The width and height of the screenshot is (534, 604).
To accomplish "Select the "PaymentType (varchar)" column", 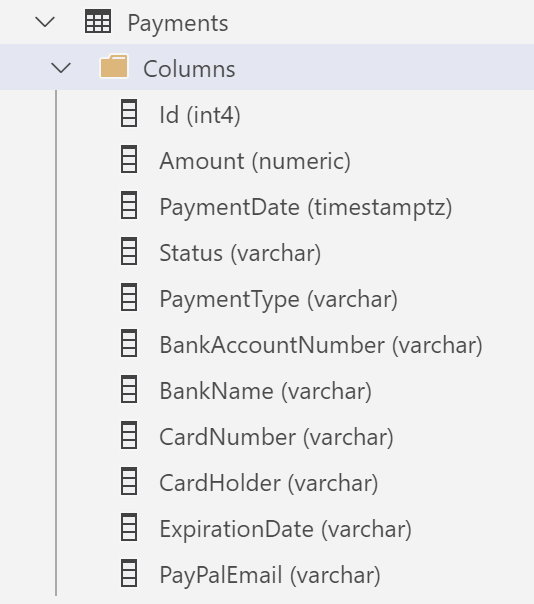I will point(279,299).
